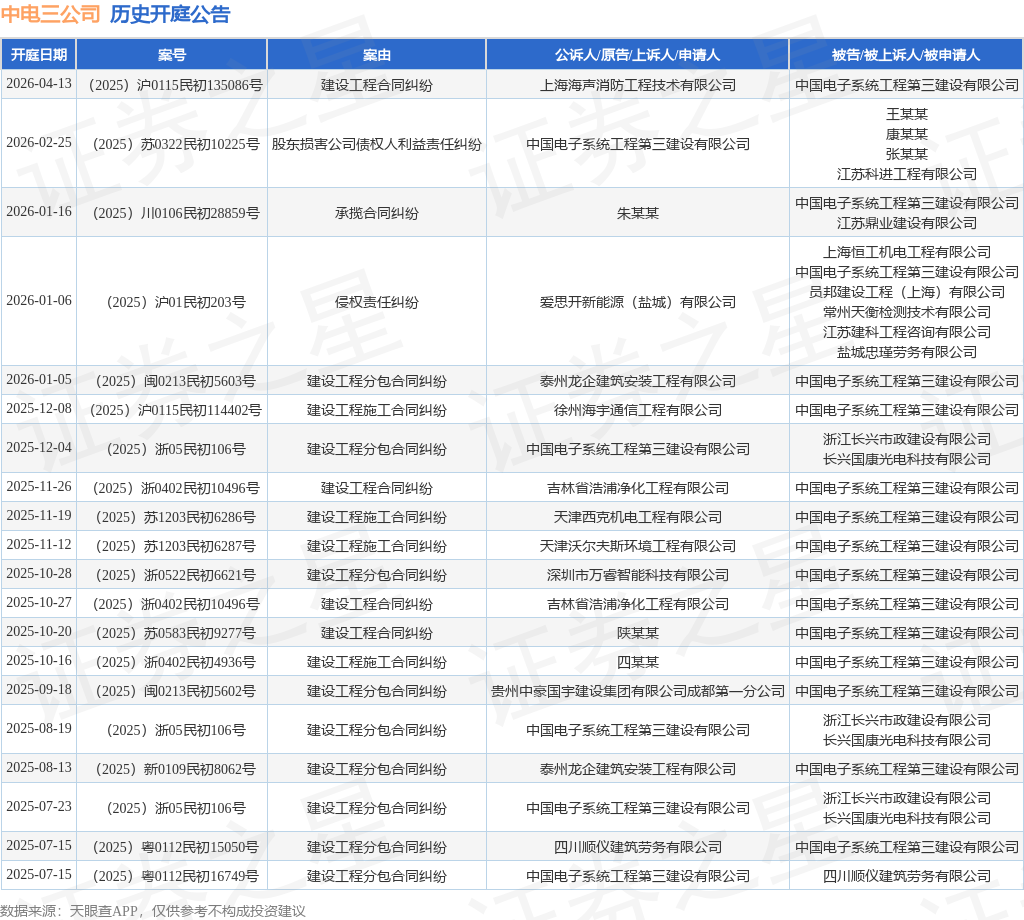Select date cell 2025-10-28
This screenshot has width=1024, height=920.
pos(39,573)
